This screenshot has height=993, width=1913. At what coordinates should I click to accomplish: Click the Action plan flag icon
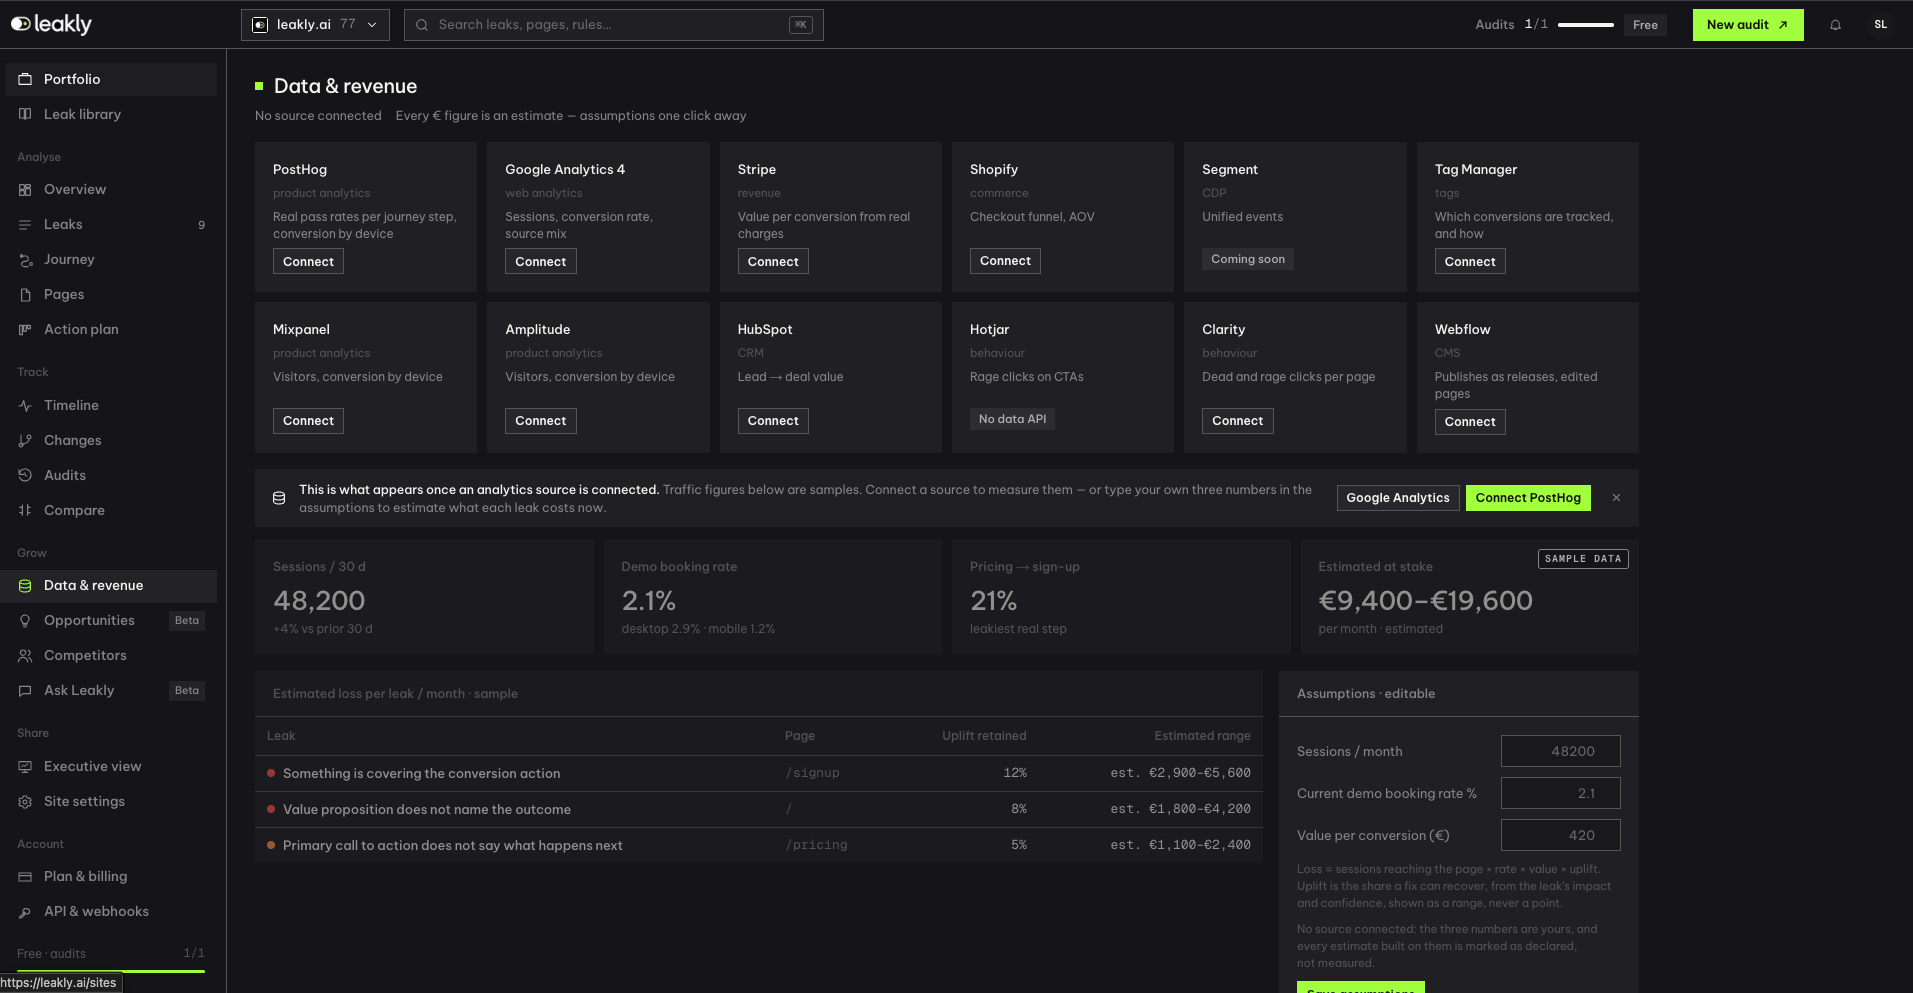[x=25, y=329]
